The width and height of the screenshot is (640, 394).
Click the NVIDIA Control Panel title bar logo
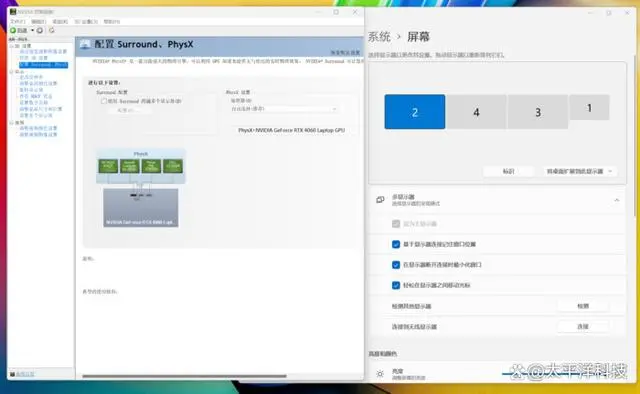point(13,12)
